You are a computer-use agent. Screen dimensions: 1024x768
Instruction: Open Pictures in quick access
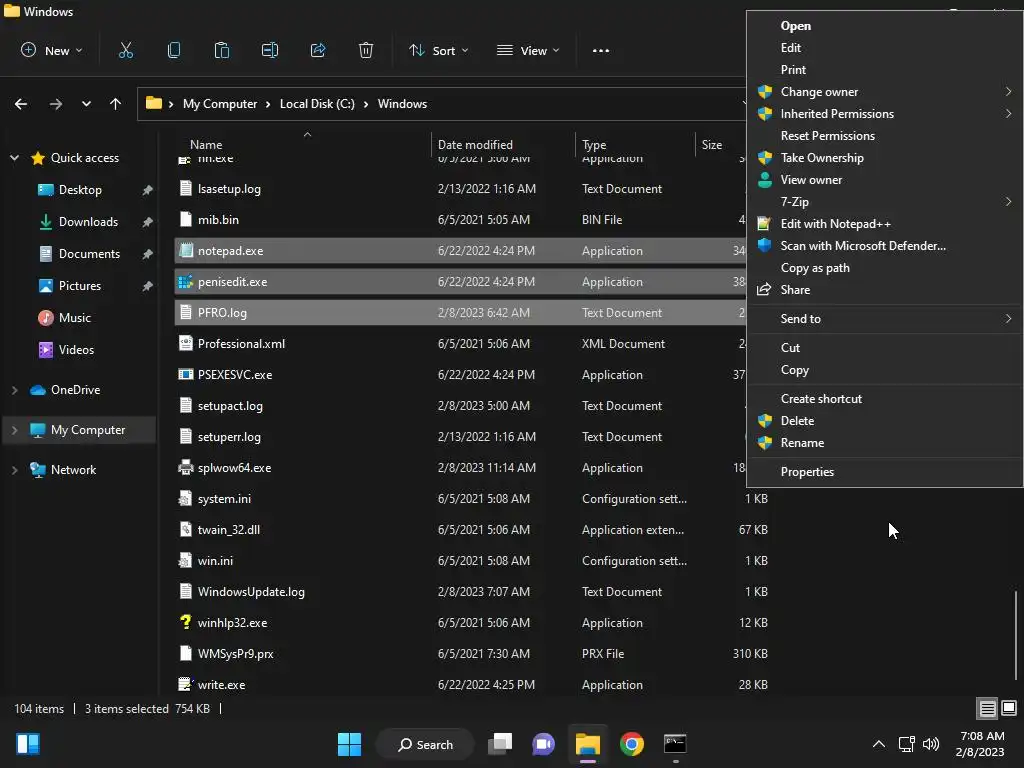click(80, 286)
